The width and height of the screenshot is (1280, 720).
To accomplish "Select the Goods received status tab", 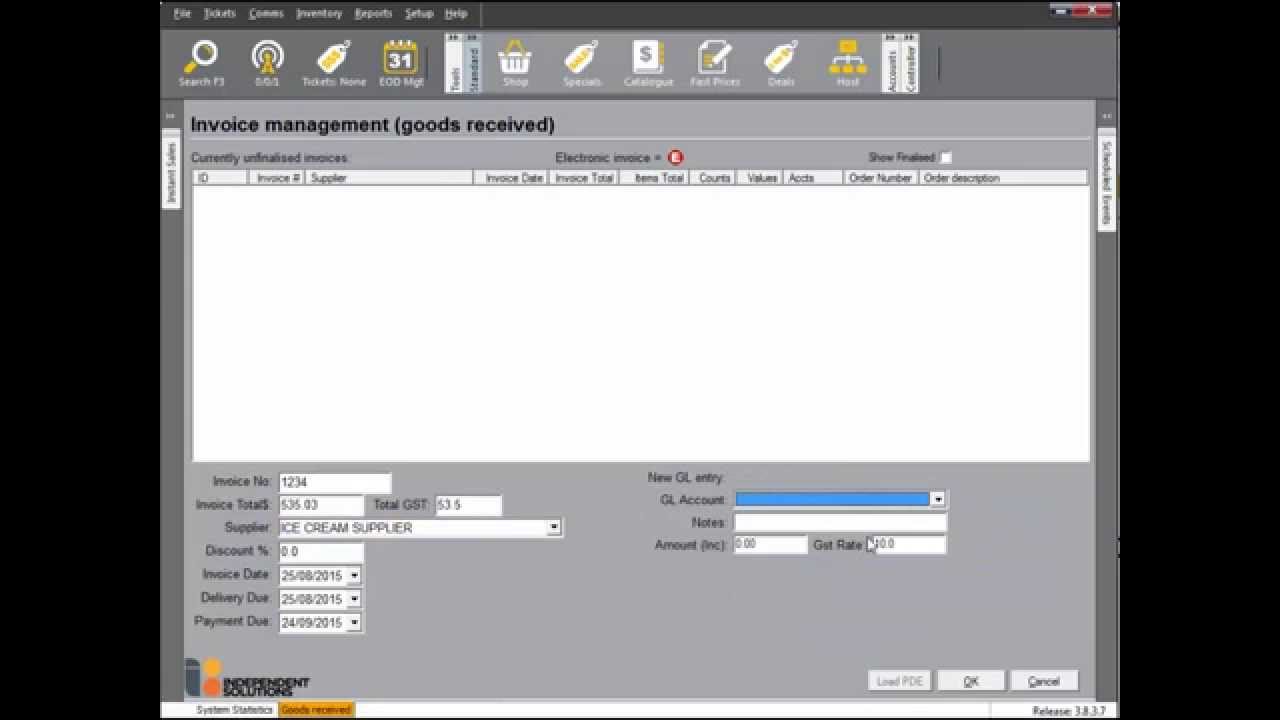I will pyautogui.click(x=316, y=710).
